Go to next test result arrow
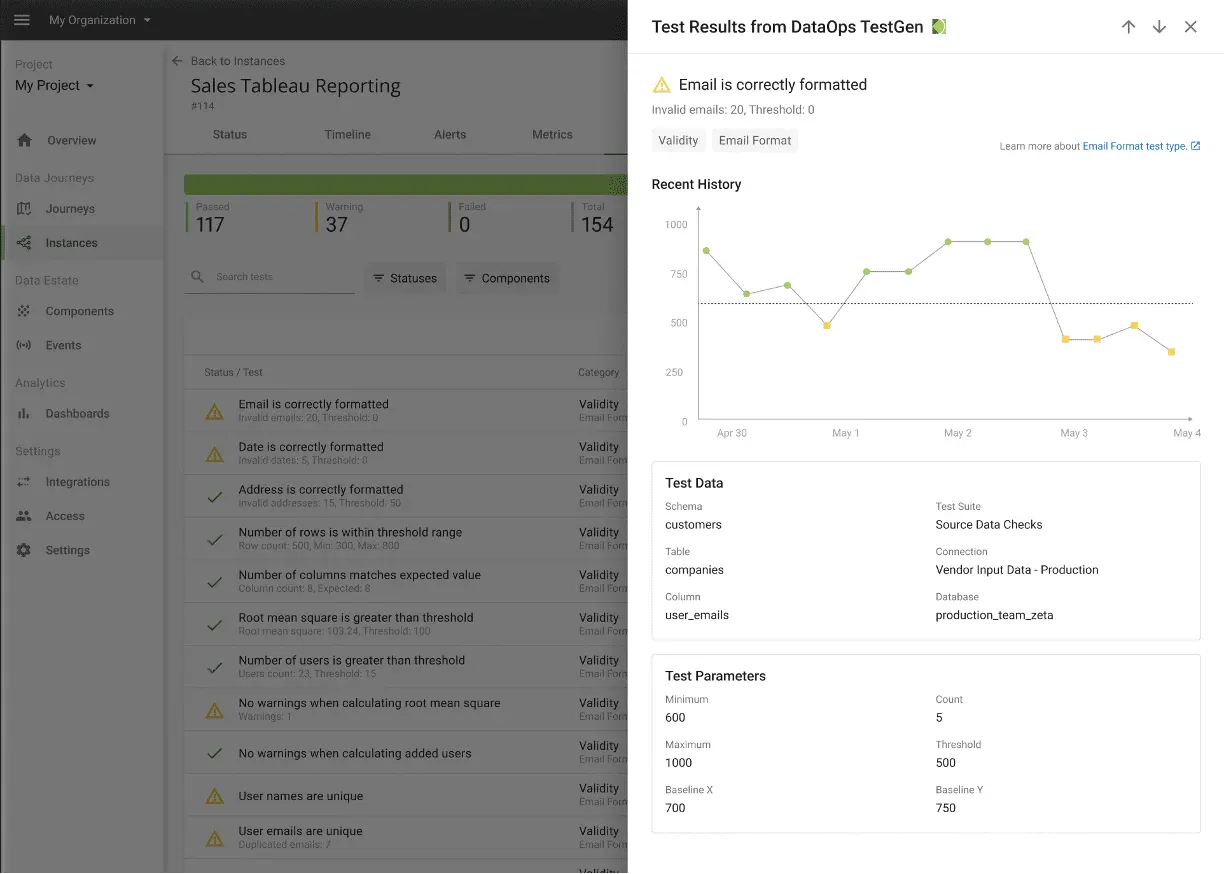This screenshot has width=1224, height=874. [x=1159, y=27]
